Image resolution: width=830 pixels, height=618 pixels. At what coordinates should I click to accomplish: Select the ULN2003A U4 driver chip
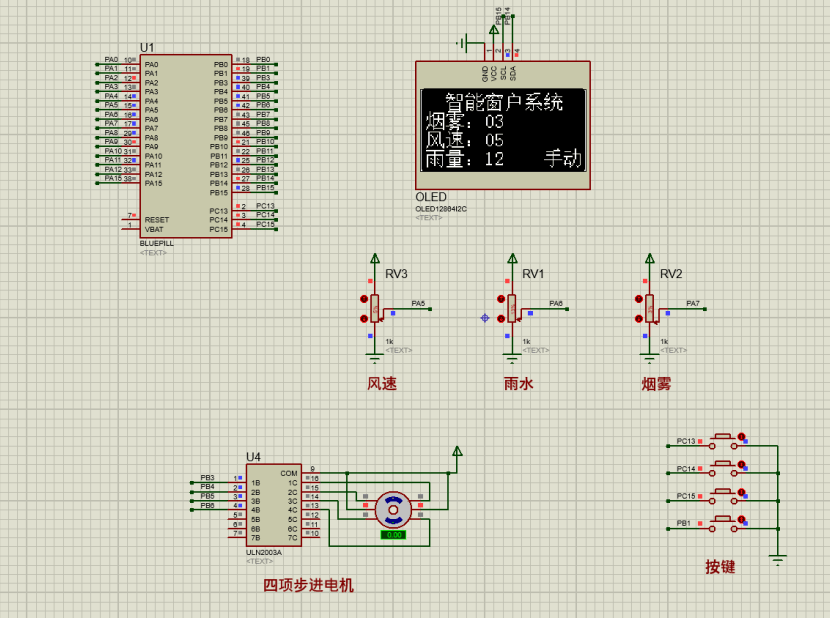273,505
